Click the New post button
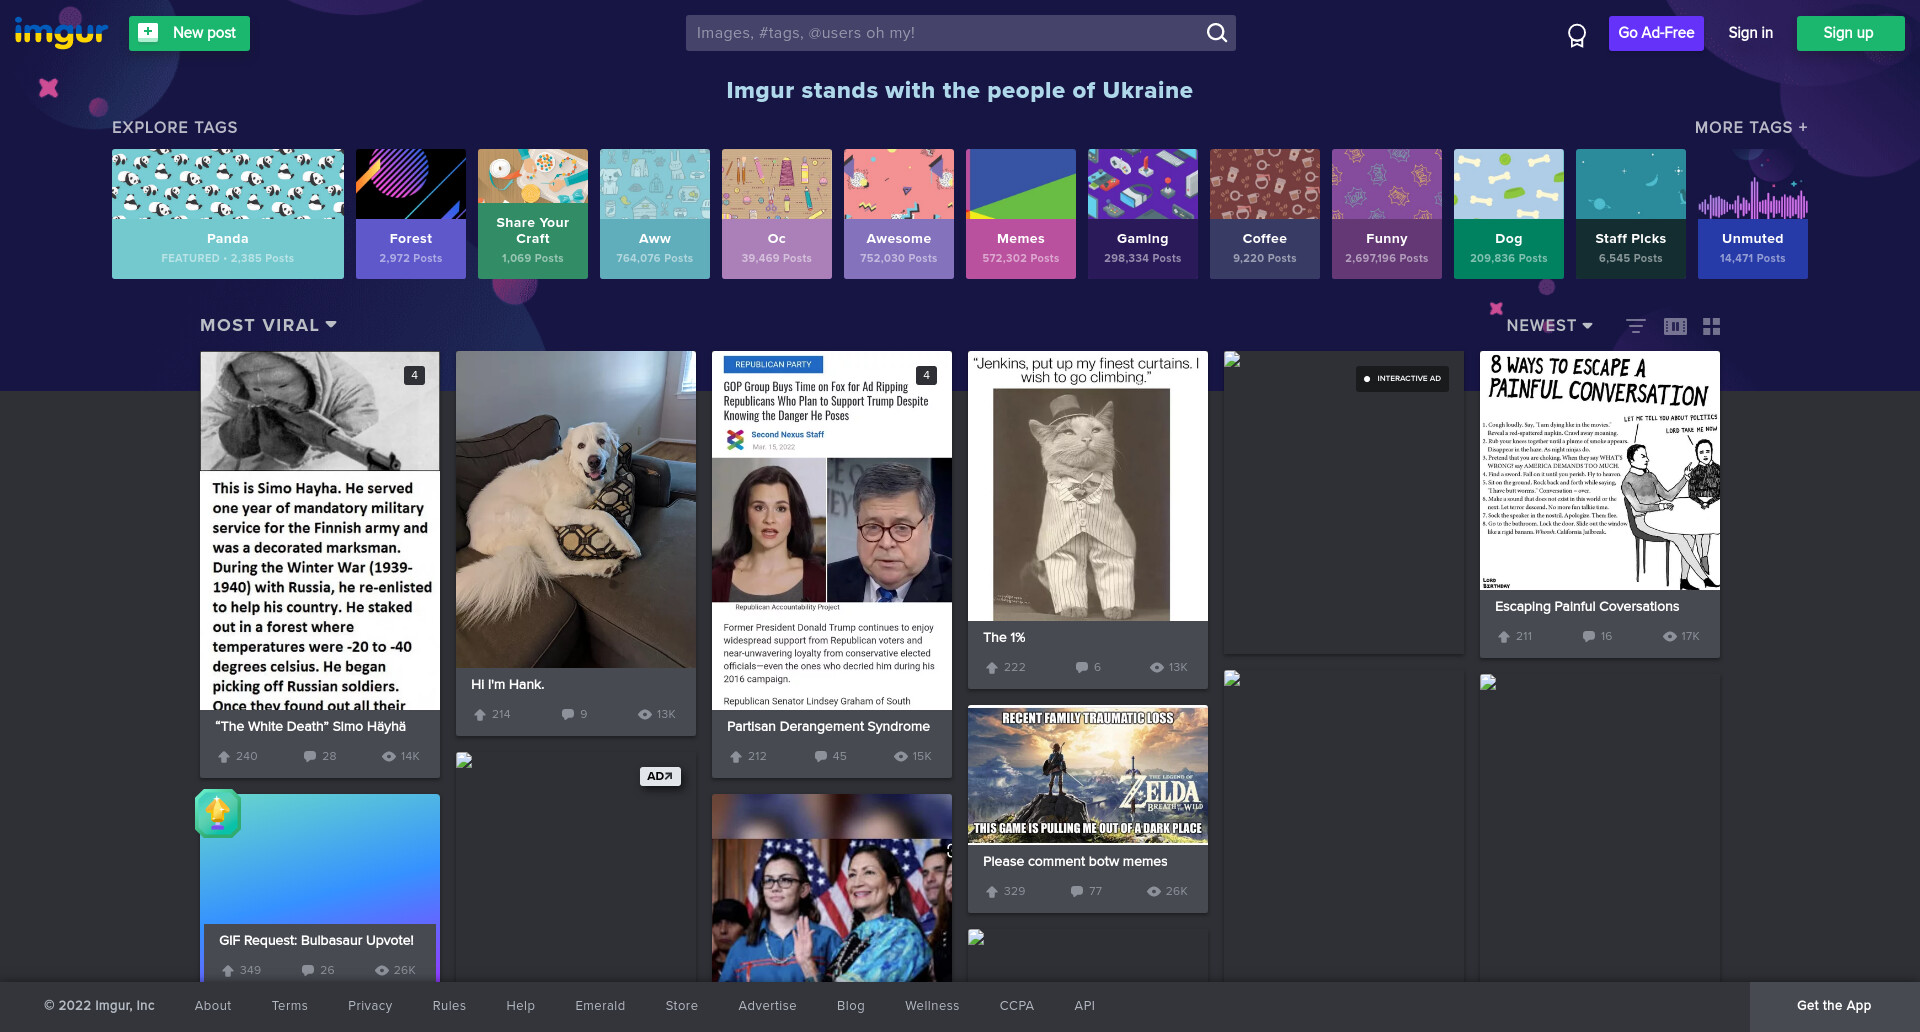The image size is (1920, 1032). point(189,33)
